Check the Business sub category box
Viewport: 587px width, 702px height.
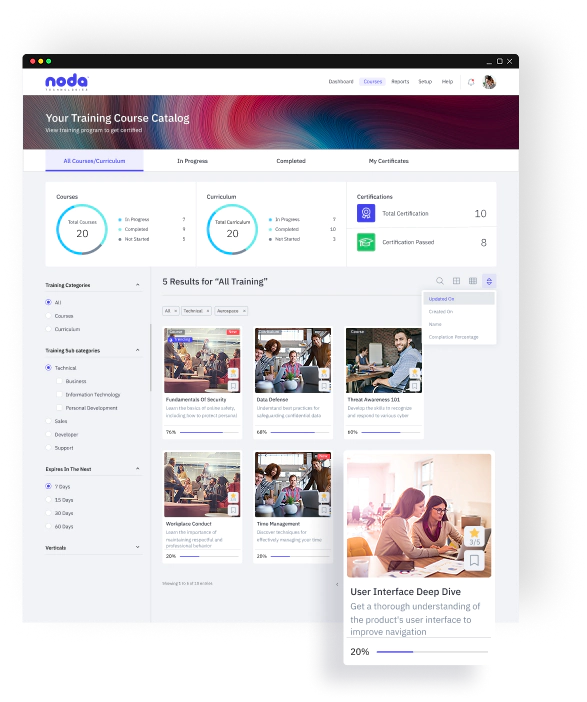point(59,381)
